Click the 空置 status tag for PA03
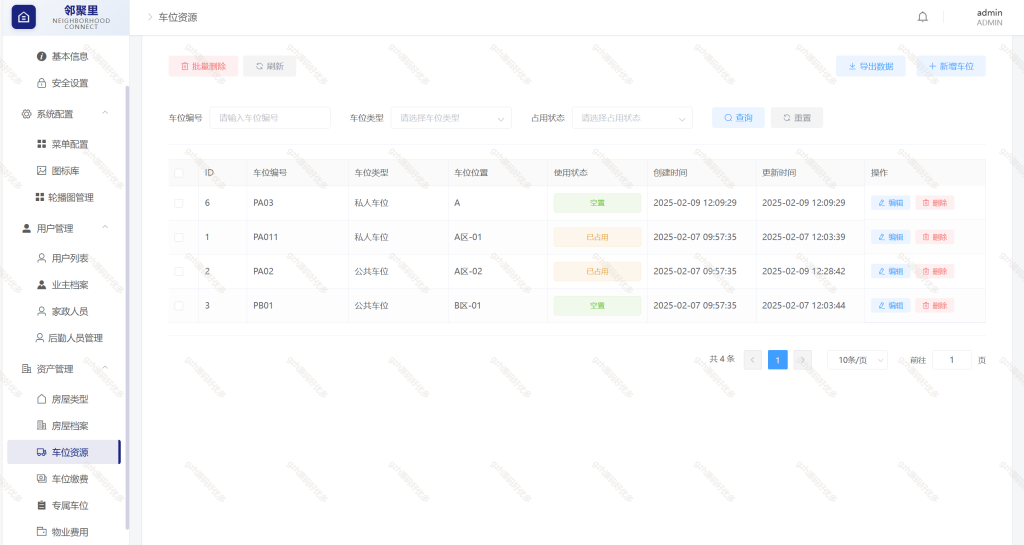Viewport: 1024px width, 545px height. click(598, 203)
